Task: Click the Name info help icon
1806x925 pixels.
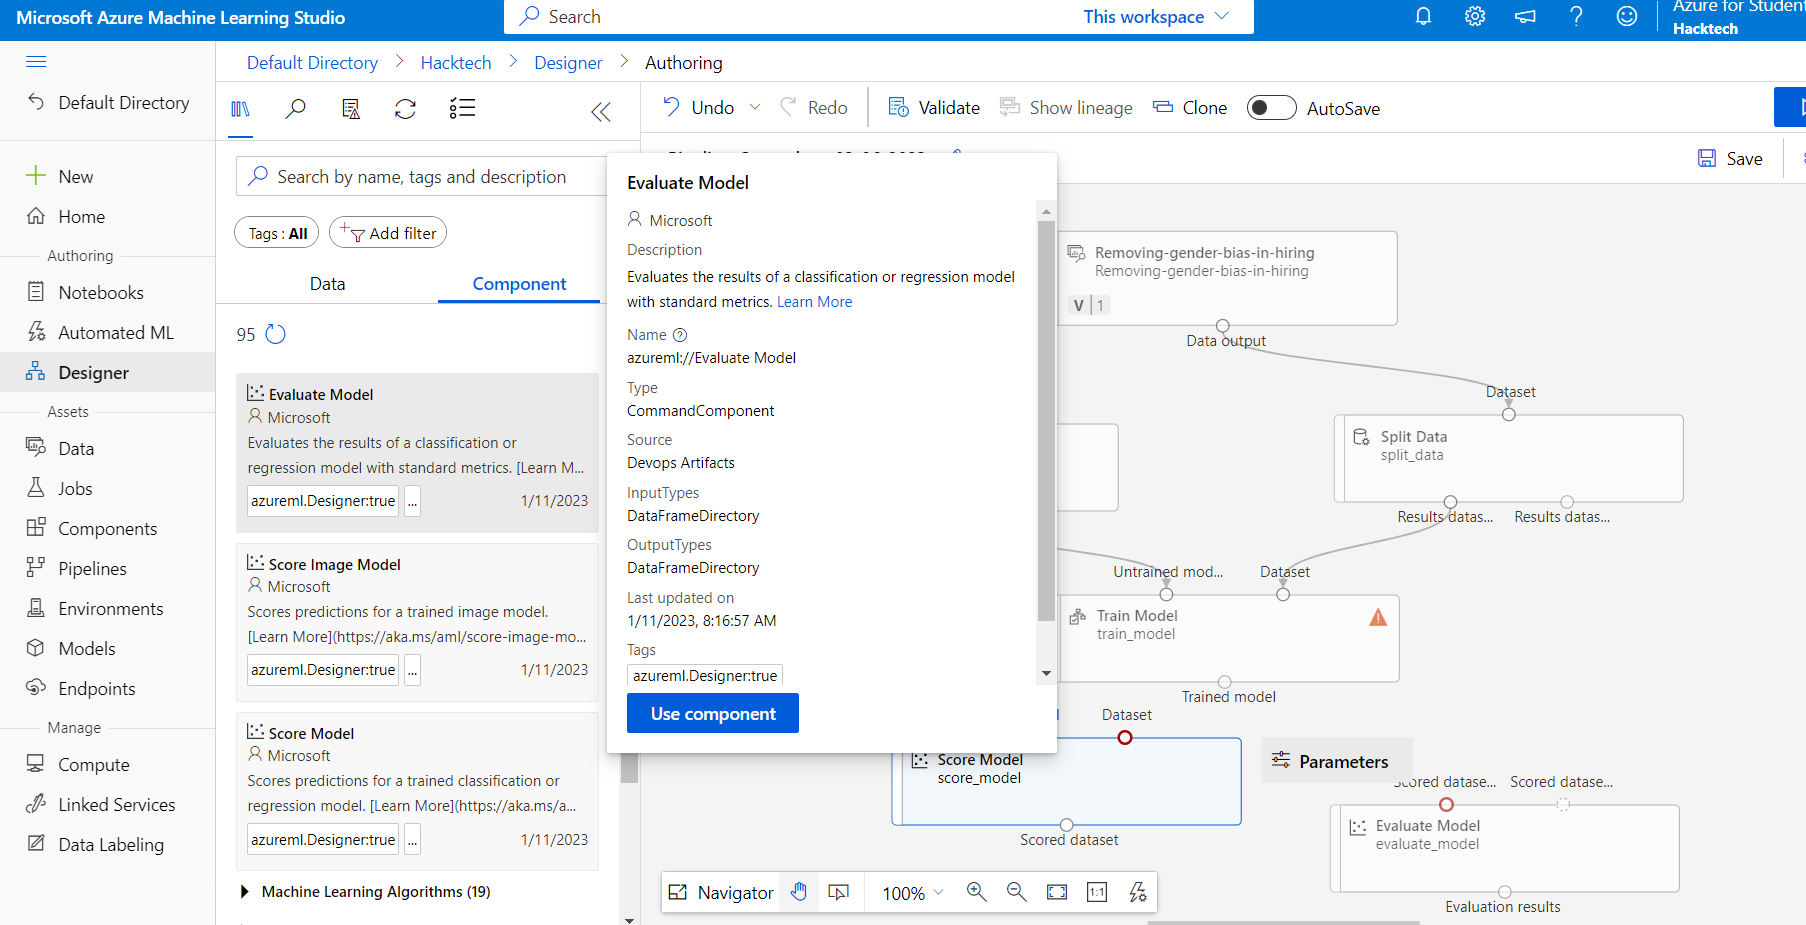Action: coord(680,335)
